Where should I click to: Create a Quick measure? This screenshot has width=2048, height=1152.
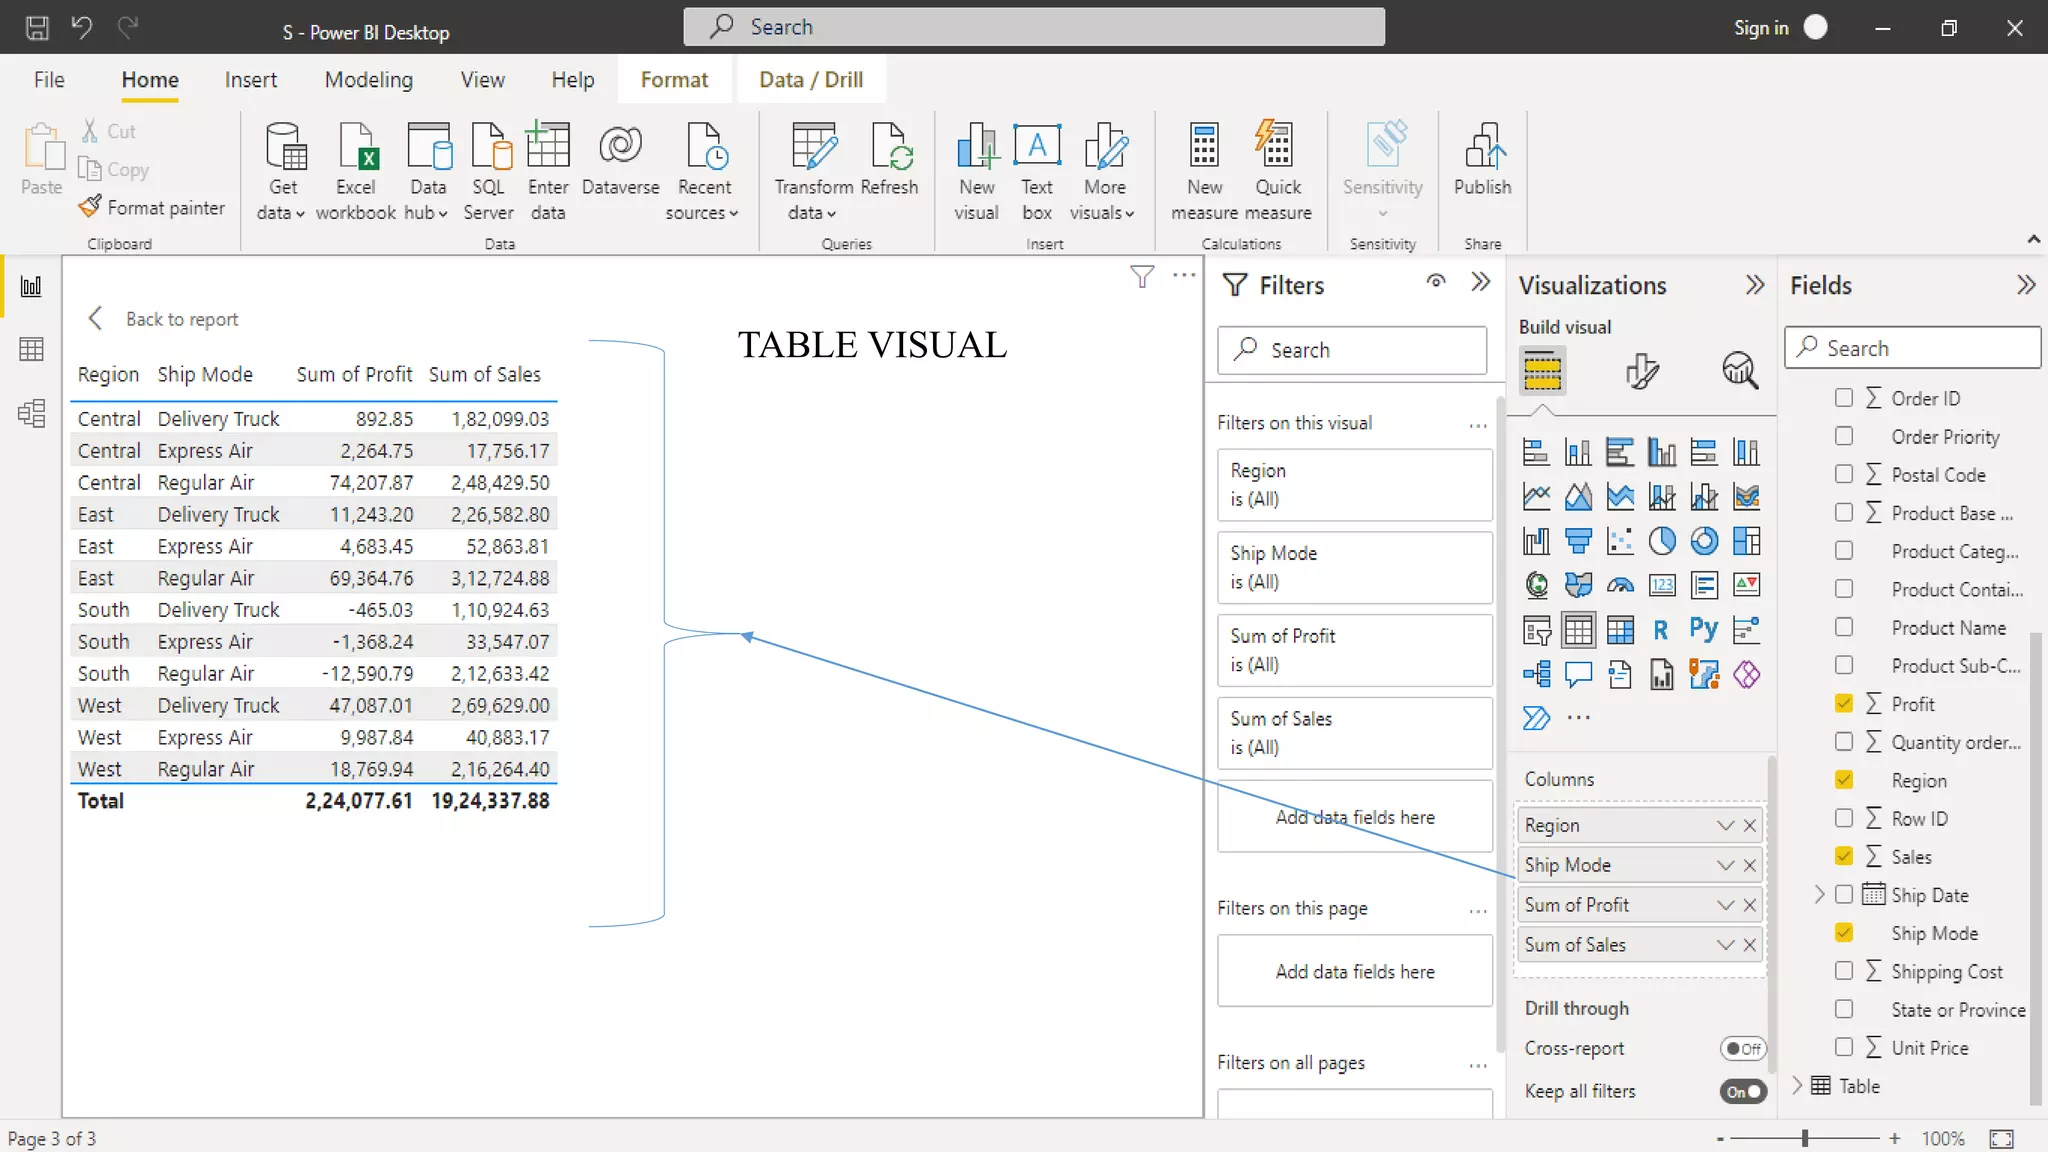(x=1278, y=171)
